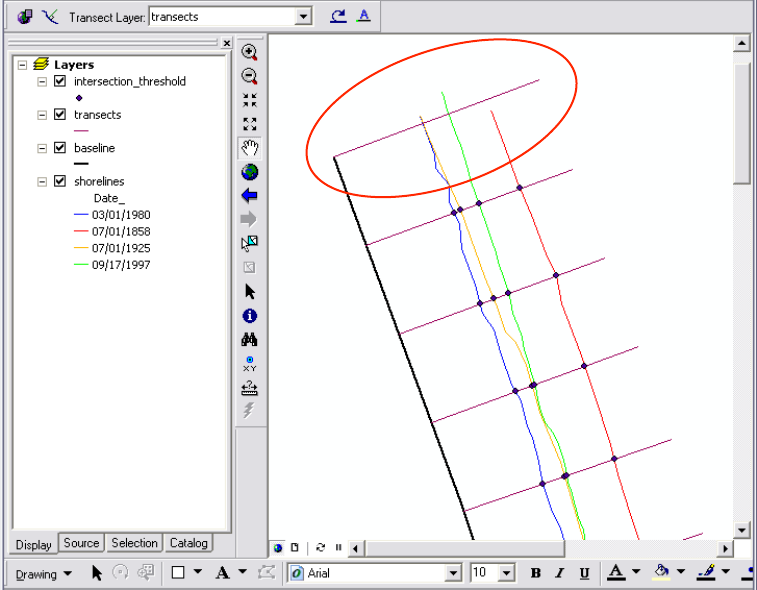Activate the Pan hand tool
This screenshot has height=590, width=757.
(x=250, y=148)
